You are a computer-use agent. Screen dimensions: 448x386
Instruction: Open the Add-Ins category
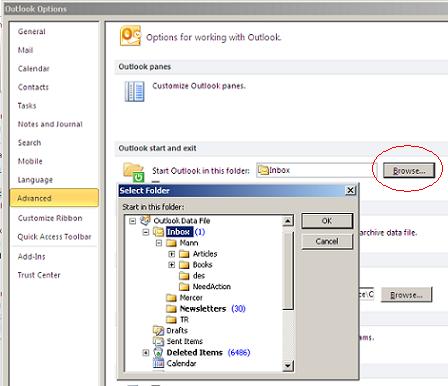tap(32, 257)
